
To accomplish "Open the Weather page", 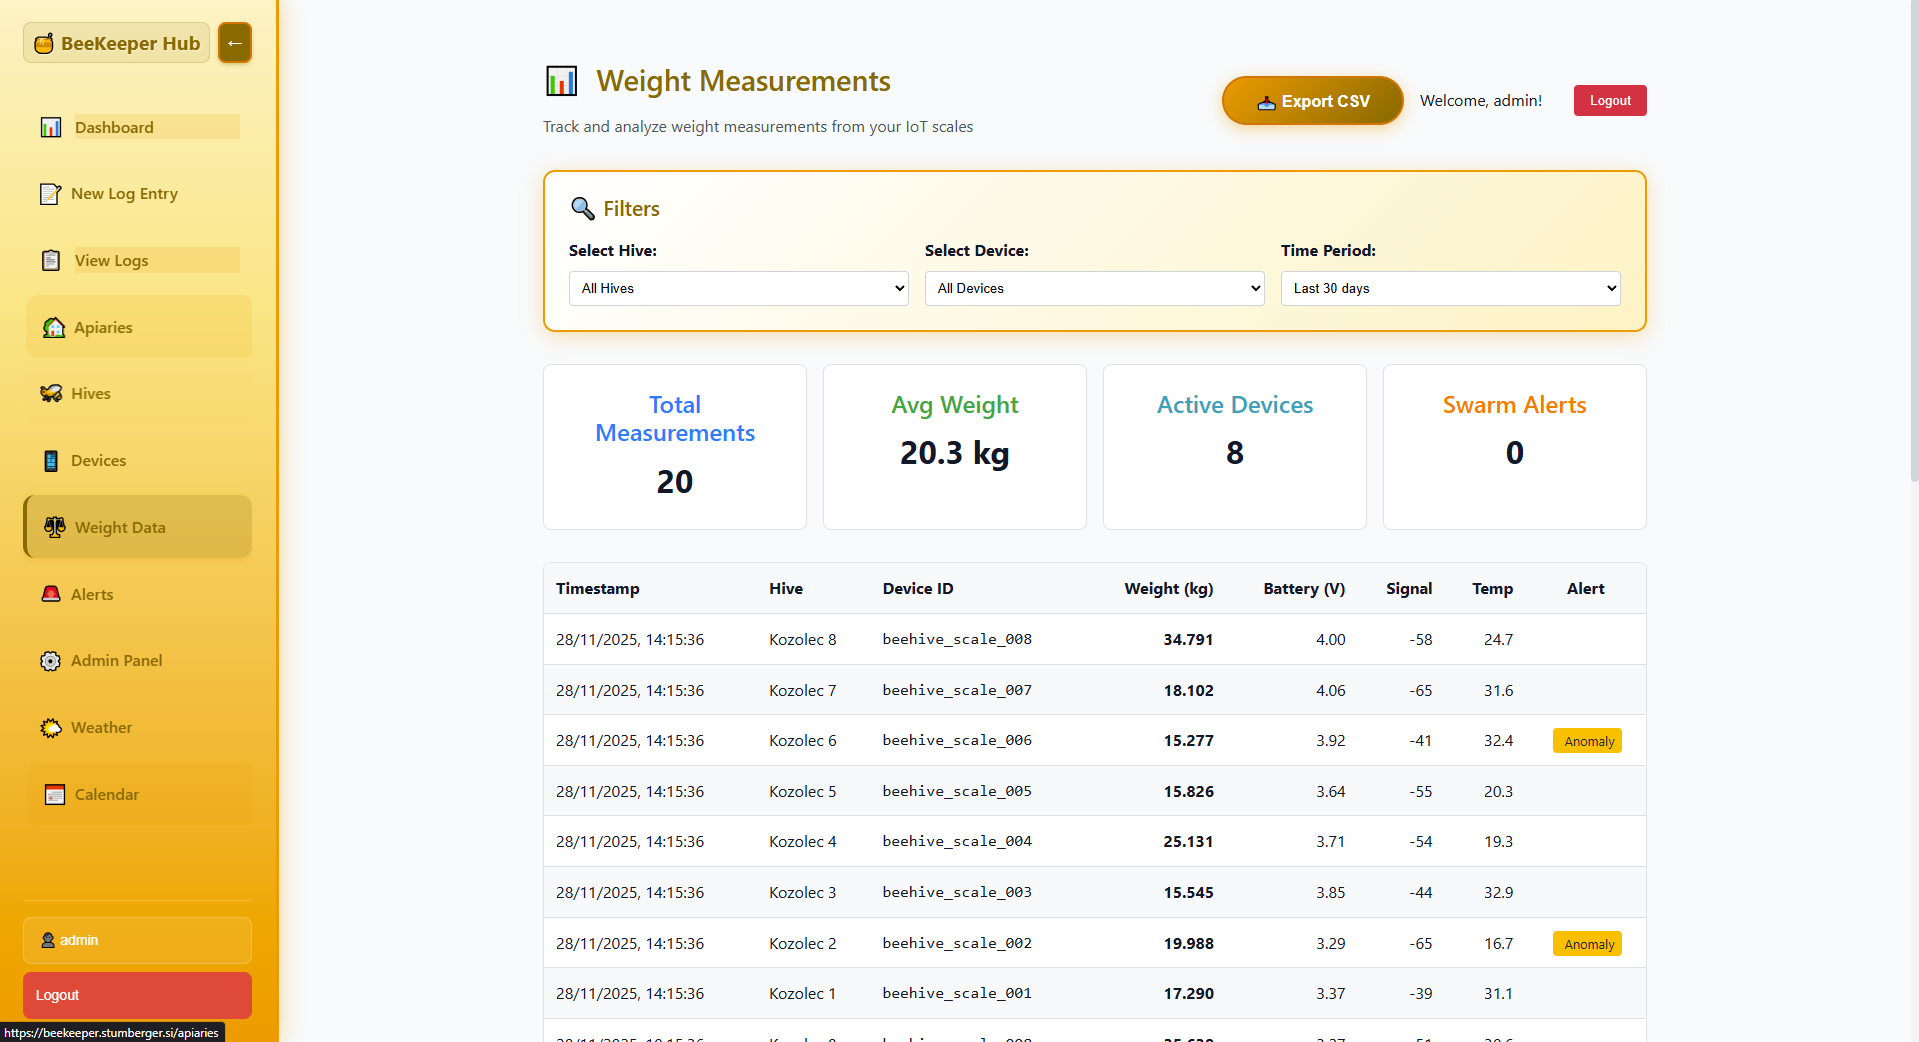I will [138, 728].
